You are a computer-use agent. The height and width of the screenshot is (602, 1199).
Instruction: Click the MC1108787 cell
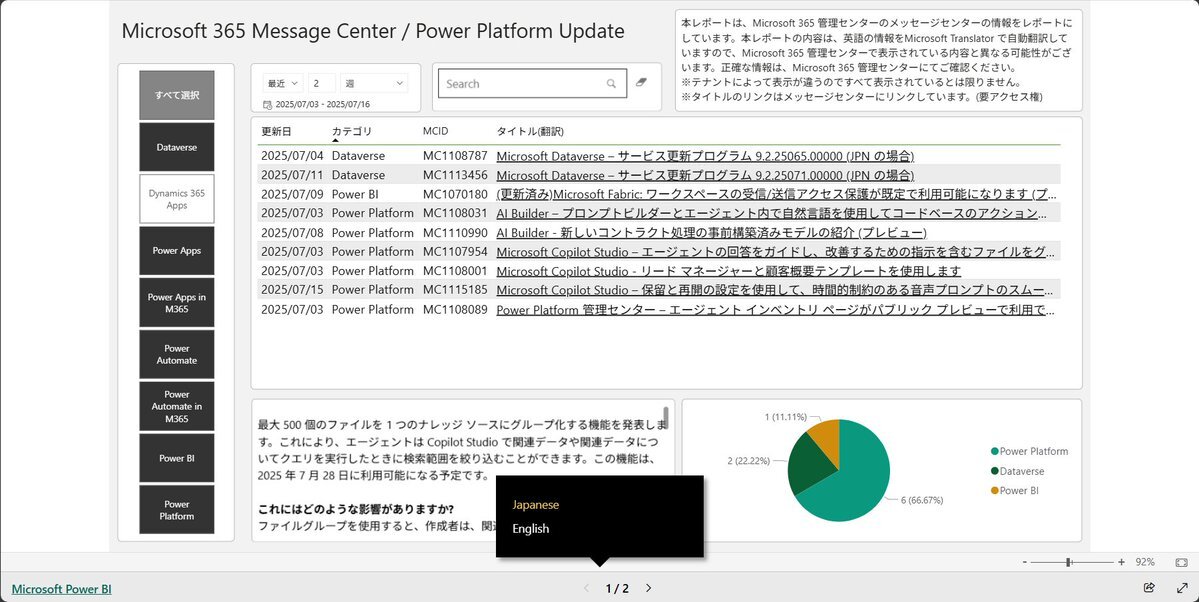tap(455, 156)
